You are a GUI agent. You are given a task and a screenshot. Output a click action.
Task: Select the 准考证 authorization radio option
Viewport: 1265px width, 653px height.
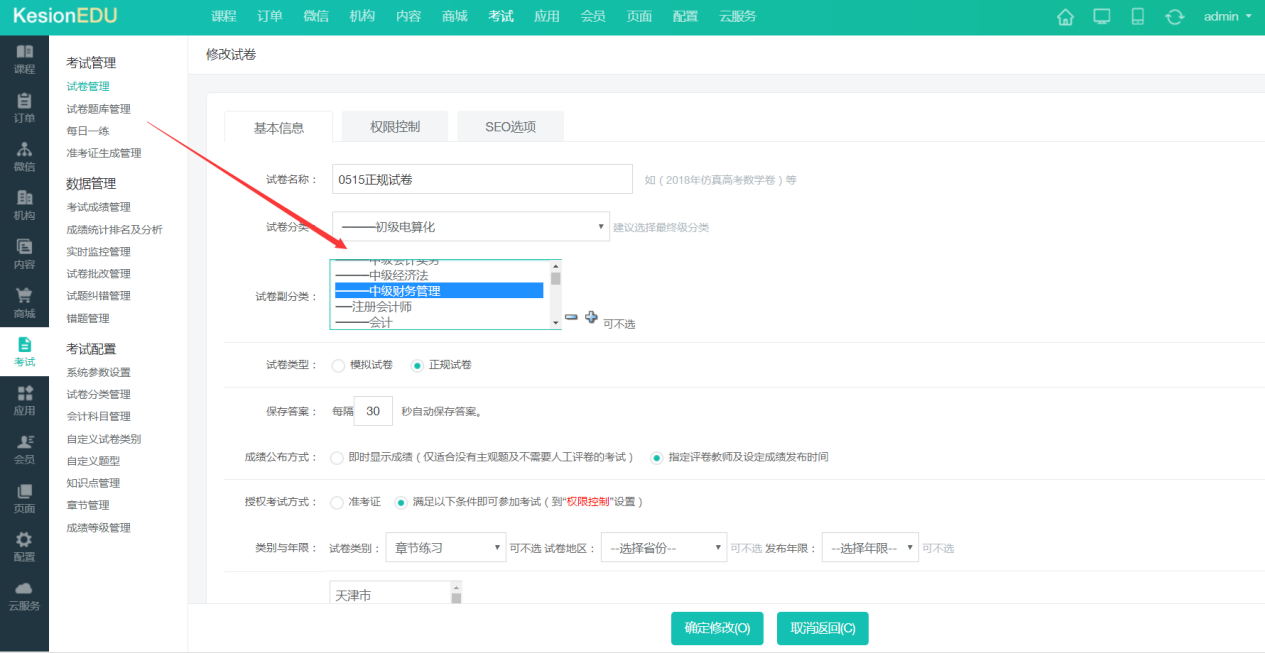point(337,502)
